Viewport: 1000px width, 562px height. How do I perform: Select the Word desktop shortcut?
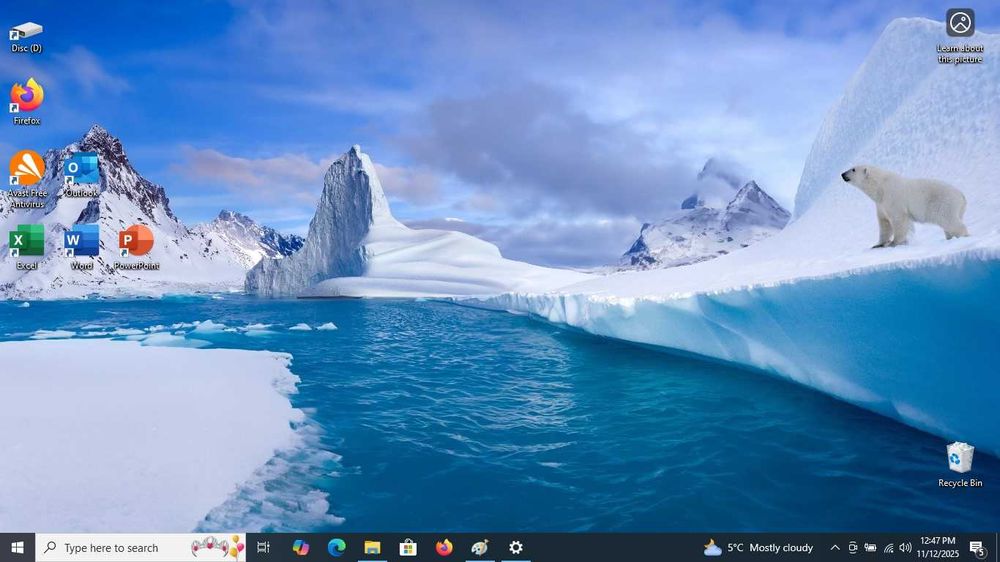82,247
